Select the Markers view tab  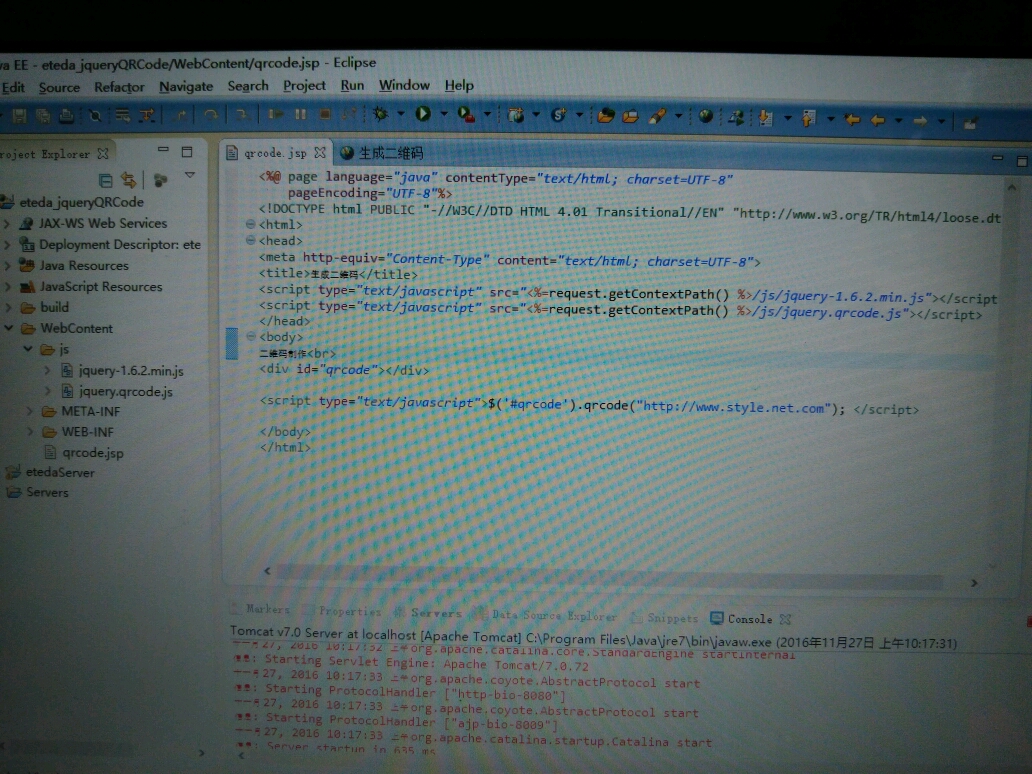[x=261, y=609]
